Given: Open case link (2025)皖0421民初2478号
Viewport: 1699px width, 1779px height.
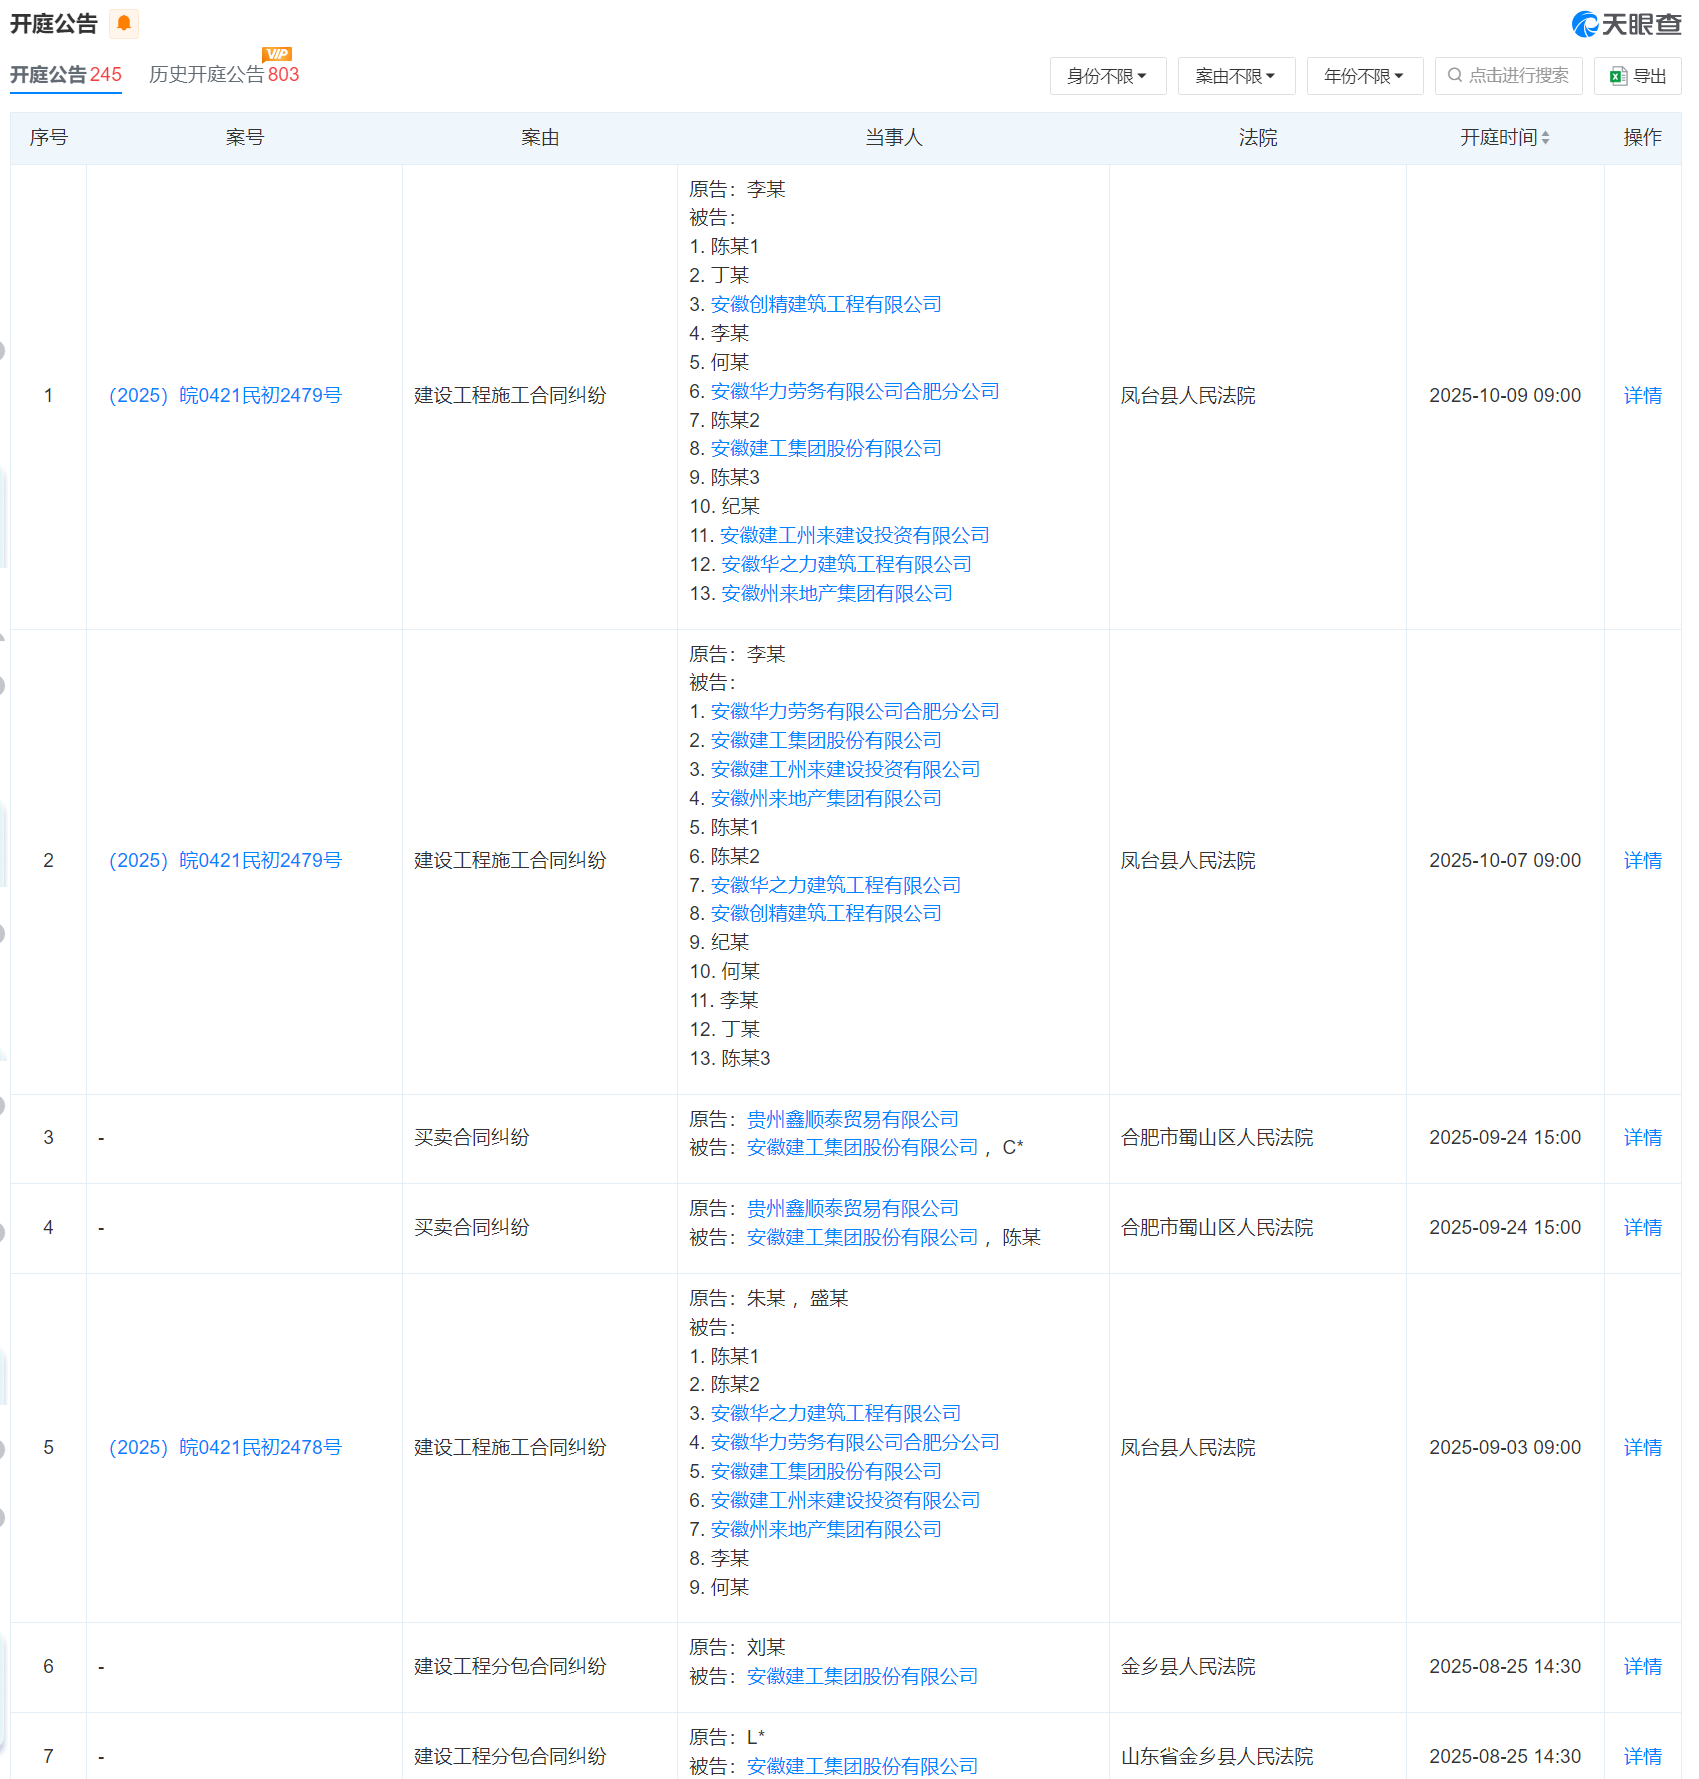Looking at the screenshot, I should click(x=225, y=1447).
